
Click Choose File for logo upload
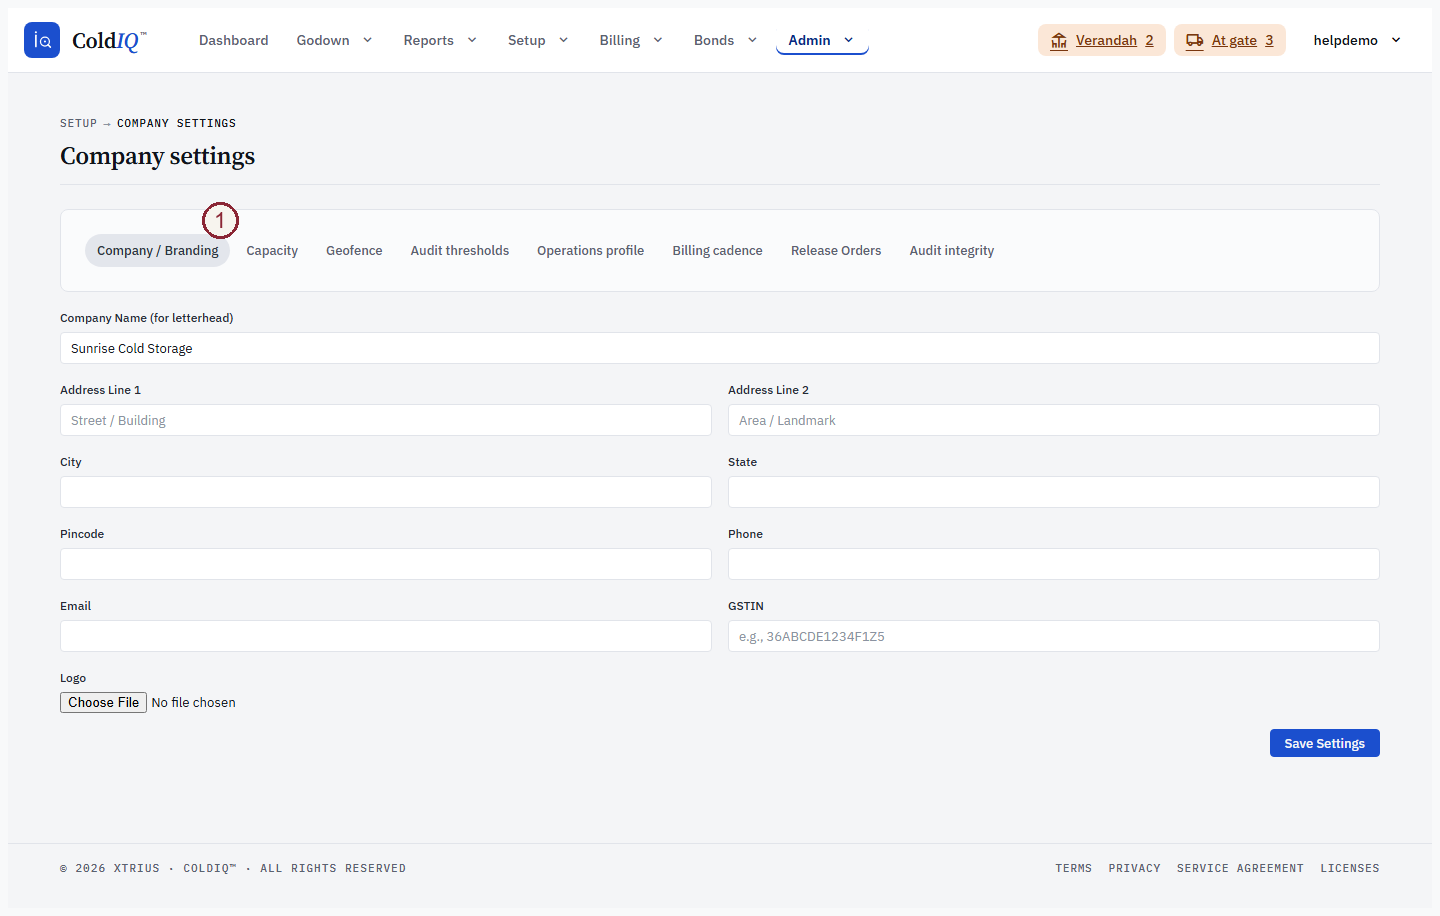pyautogui.click(x=103, y=702)
